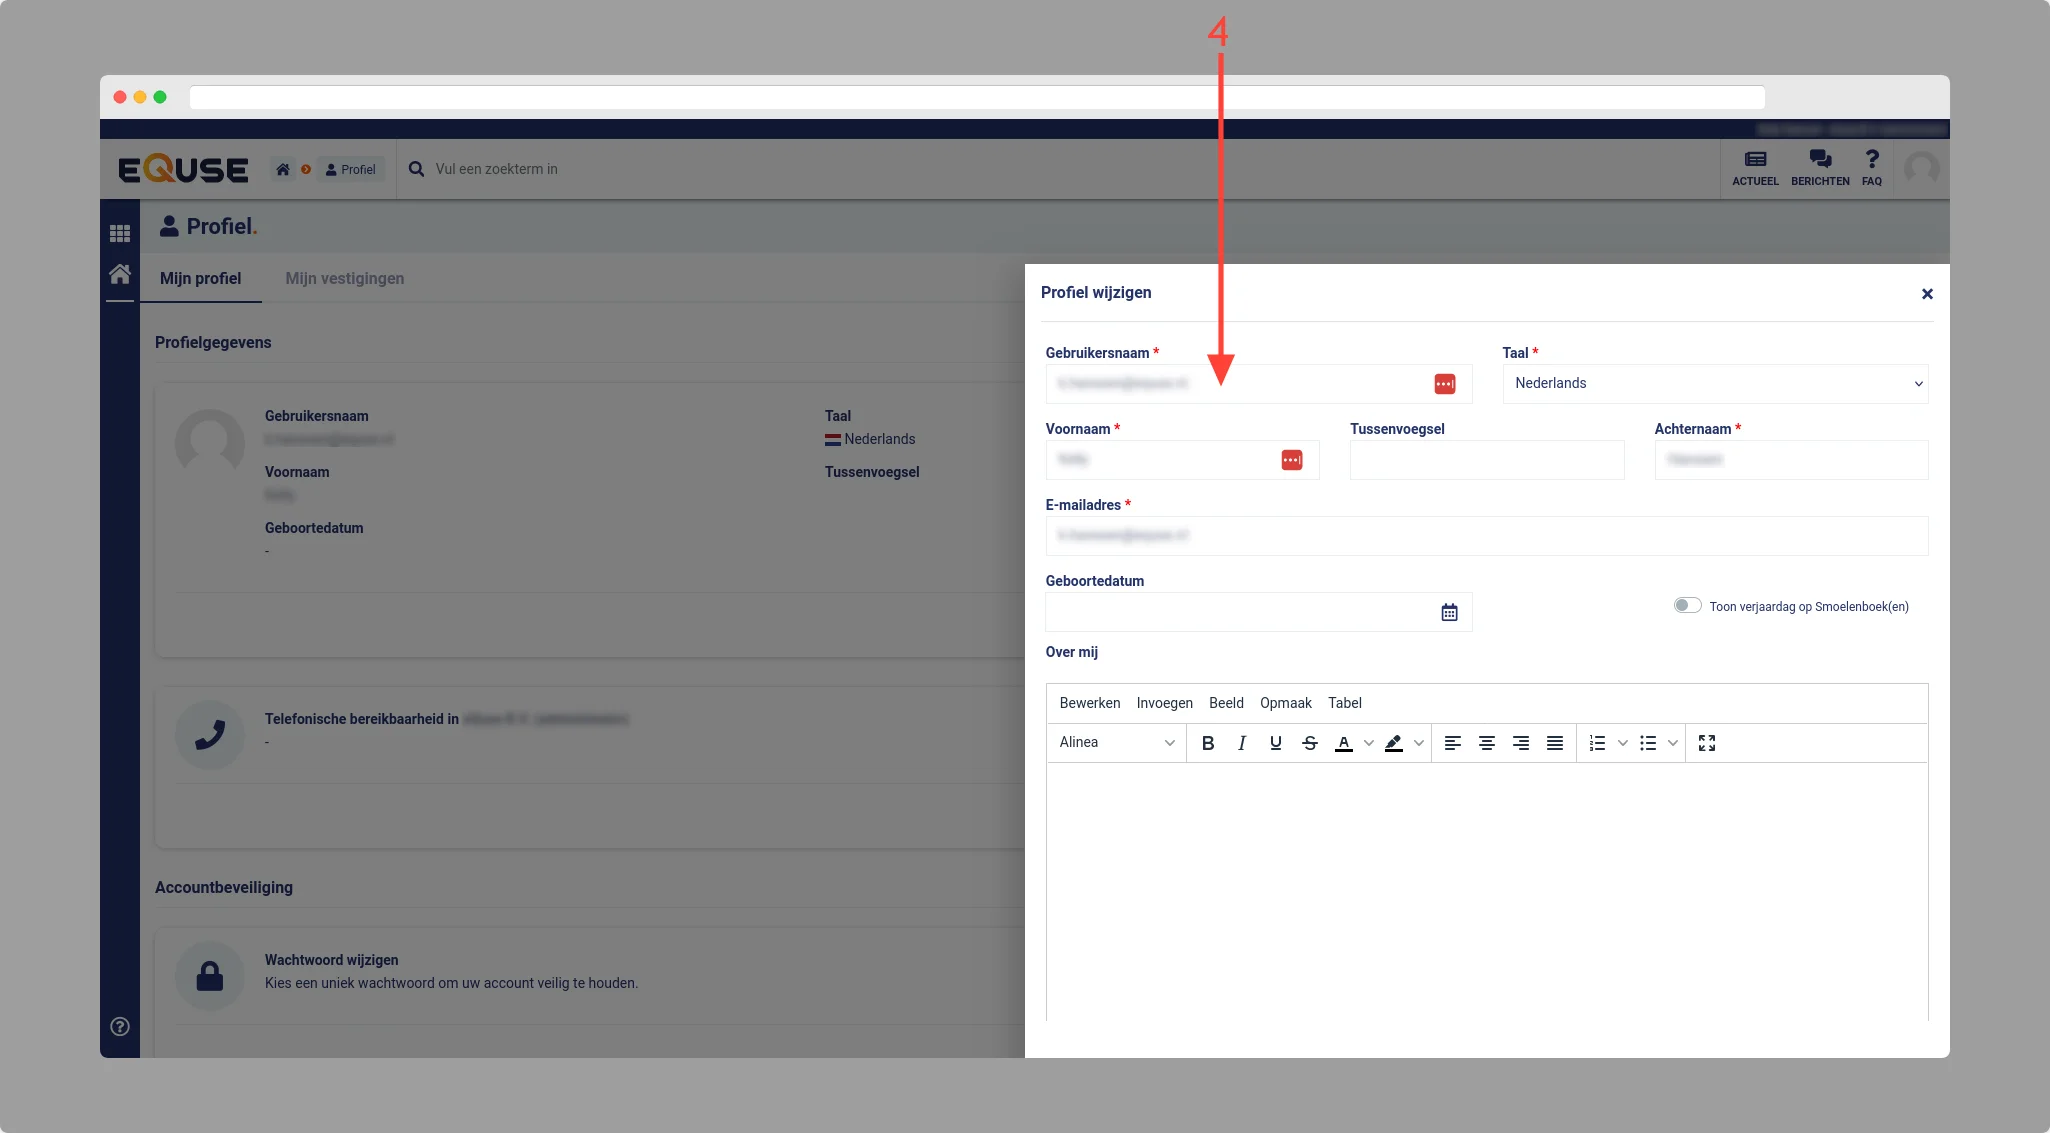The height and width of the screenshot is (1133, 2050).
Task: Expand numbered list style options arrow
Action: (1623, 743)
